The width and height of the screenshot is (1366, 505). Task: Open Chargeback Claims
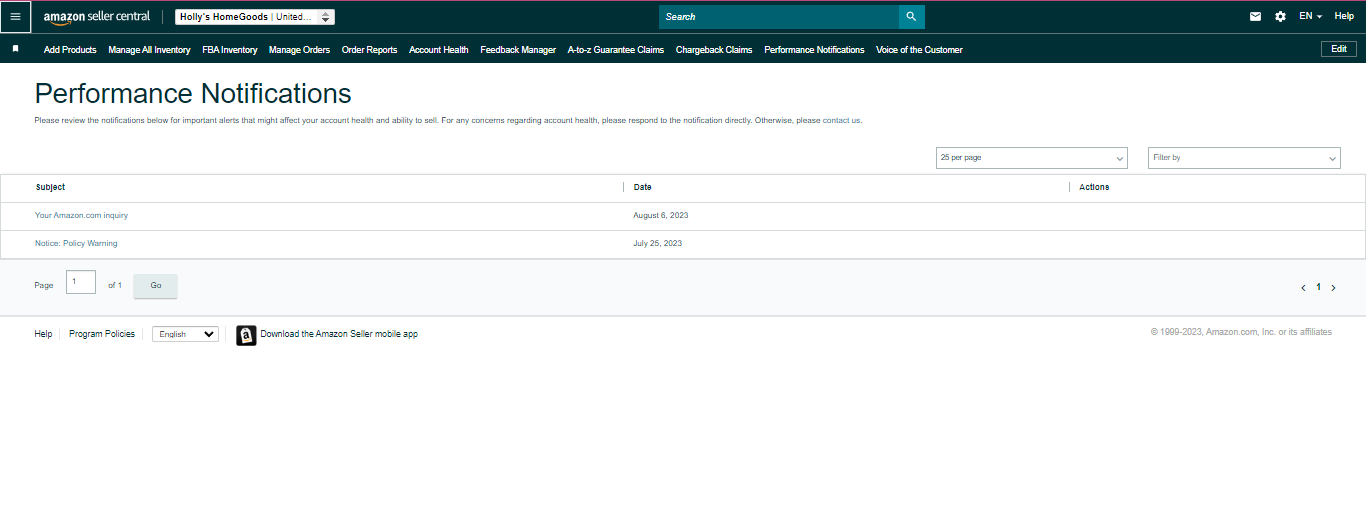[x=714, y=50]
